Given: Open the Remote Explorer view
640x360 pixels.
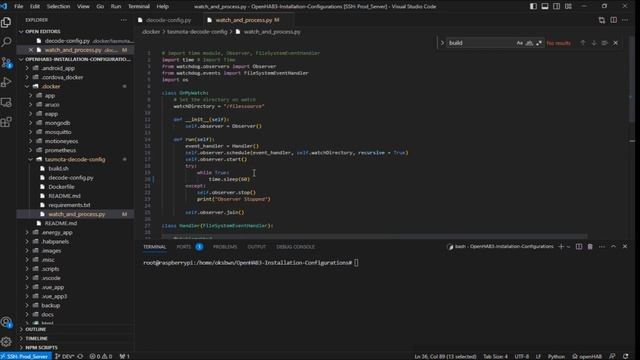Looking at the screenshot, I should point(6,102).
